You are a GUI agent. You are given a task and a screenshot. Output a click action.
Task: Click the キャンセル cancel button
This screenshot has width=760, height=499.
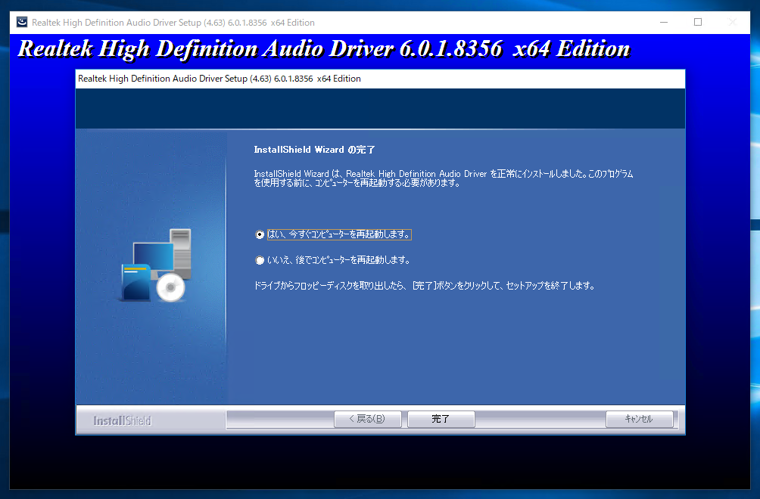[639, 419]
